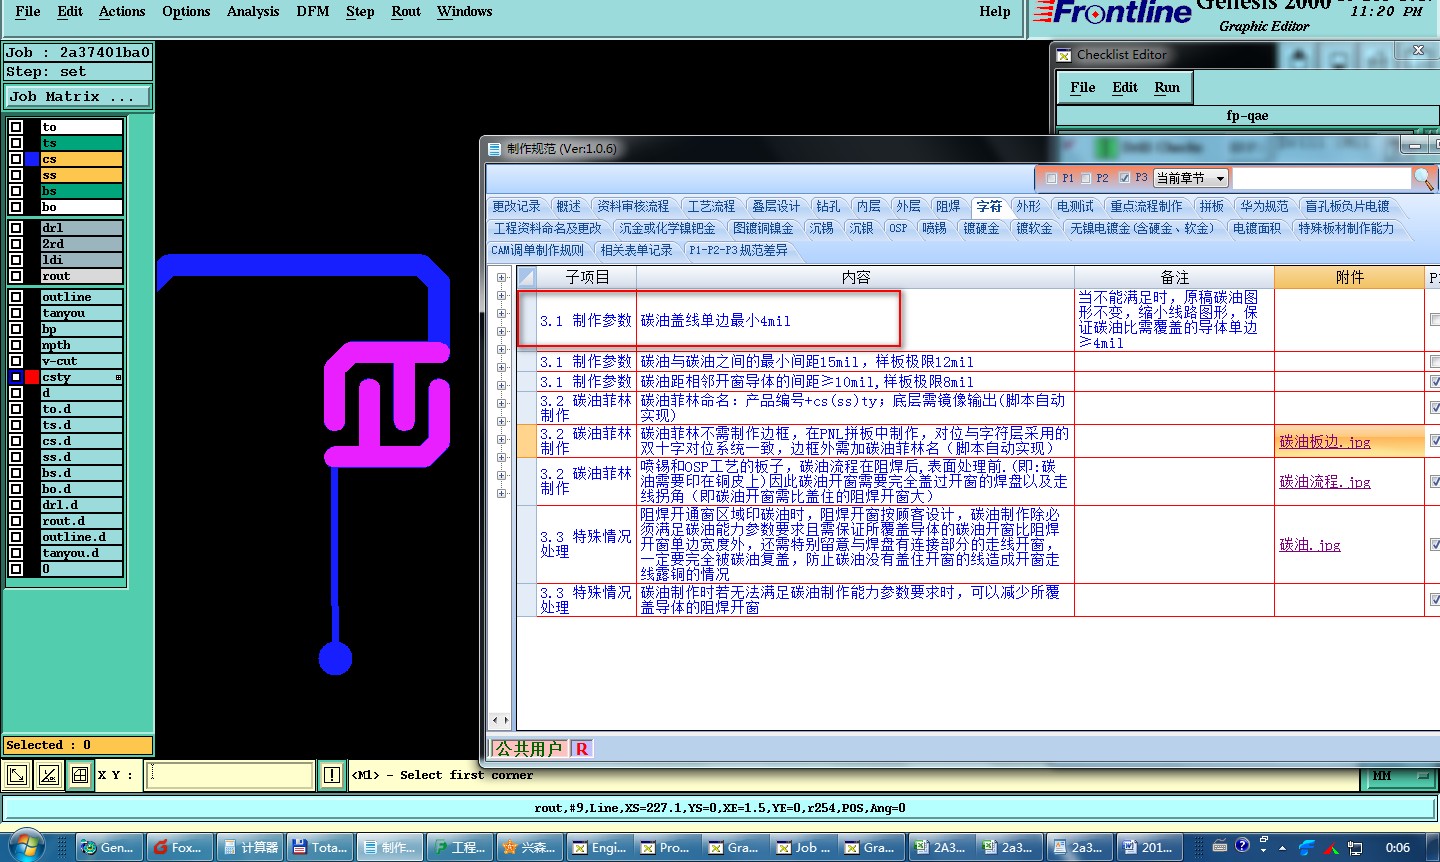Open Total Commander taskbar item 'Tota...'
This screenshot has width=1440, height=862.
[320, 847]
